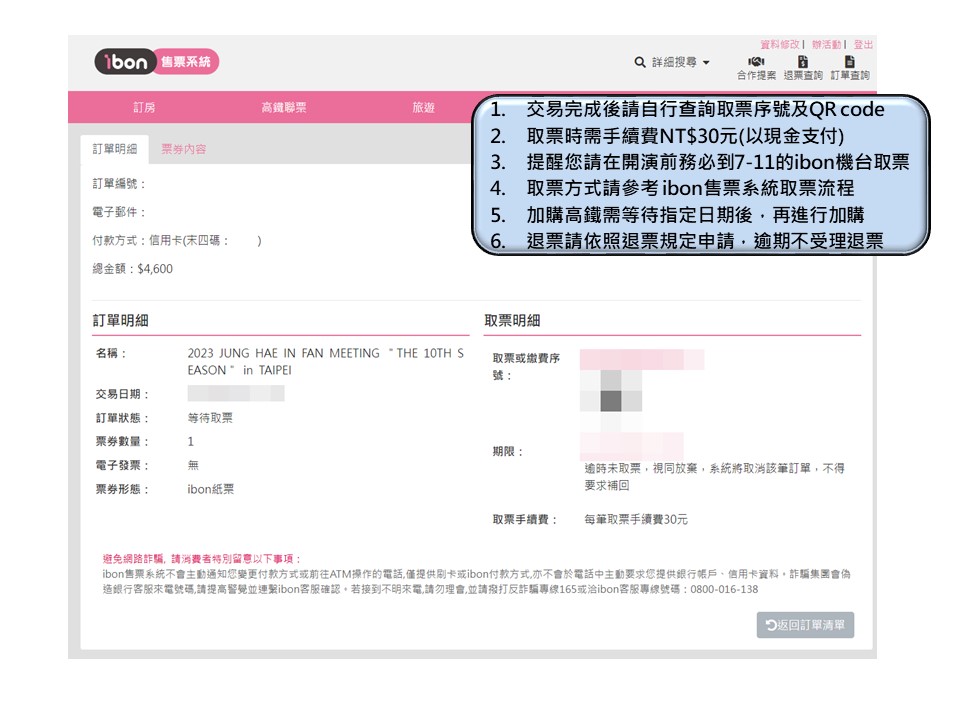
Task: Click the 資料修改 link
Action: click(780, 44)
